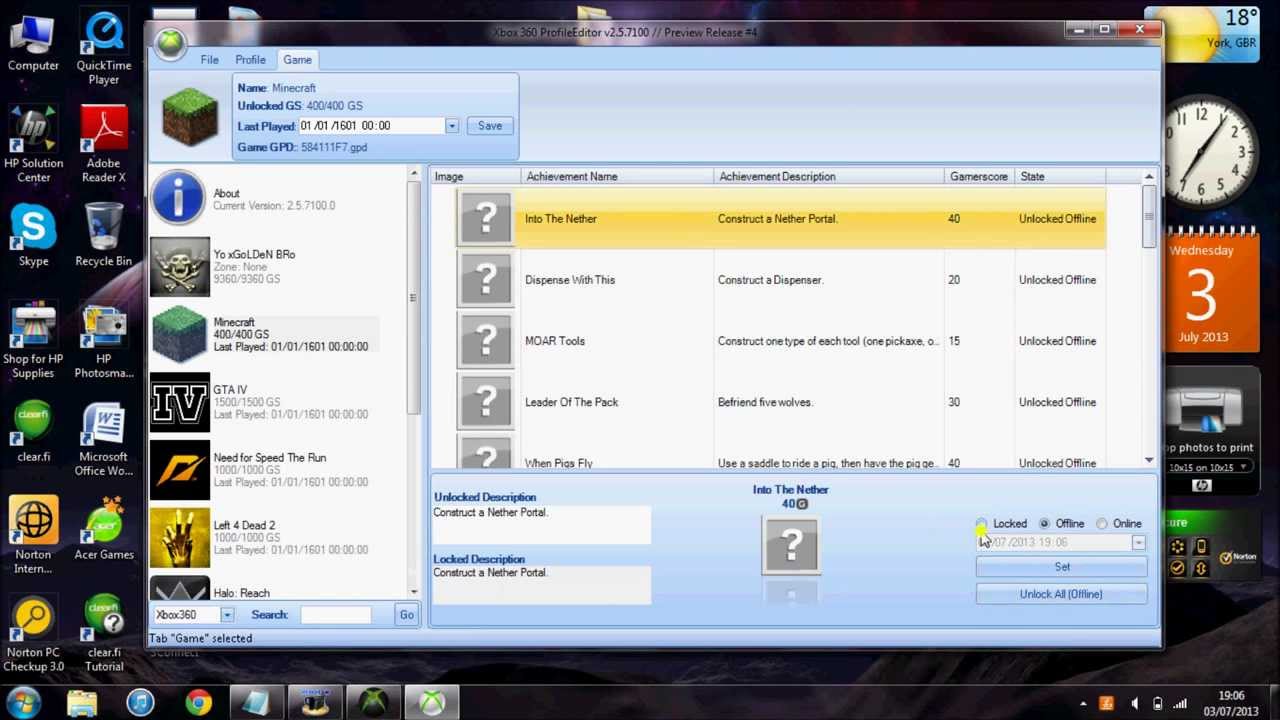Select the Minecraft game icon in sidebar list
The height and width of the screenshot is (720, 1280).
click(x=180, y=334)
